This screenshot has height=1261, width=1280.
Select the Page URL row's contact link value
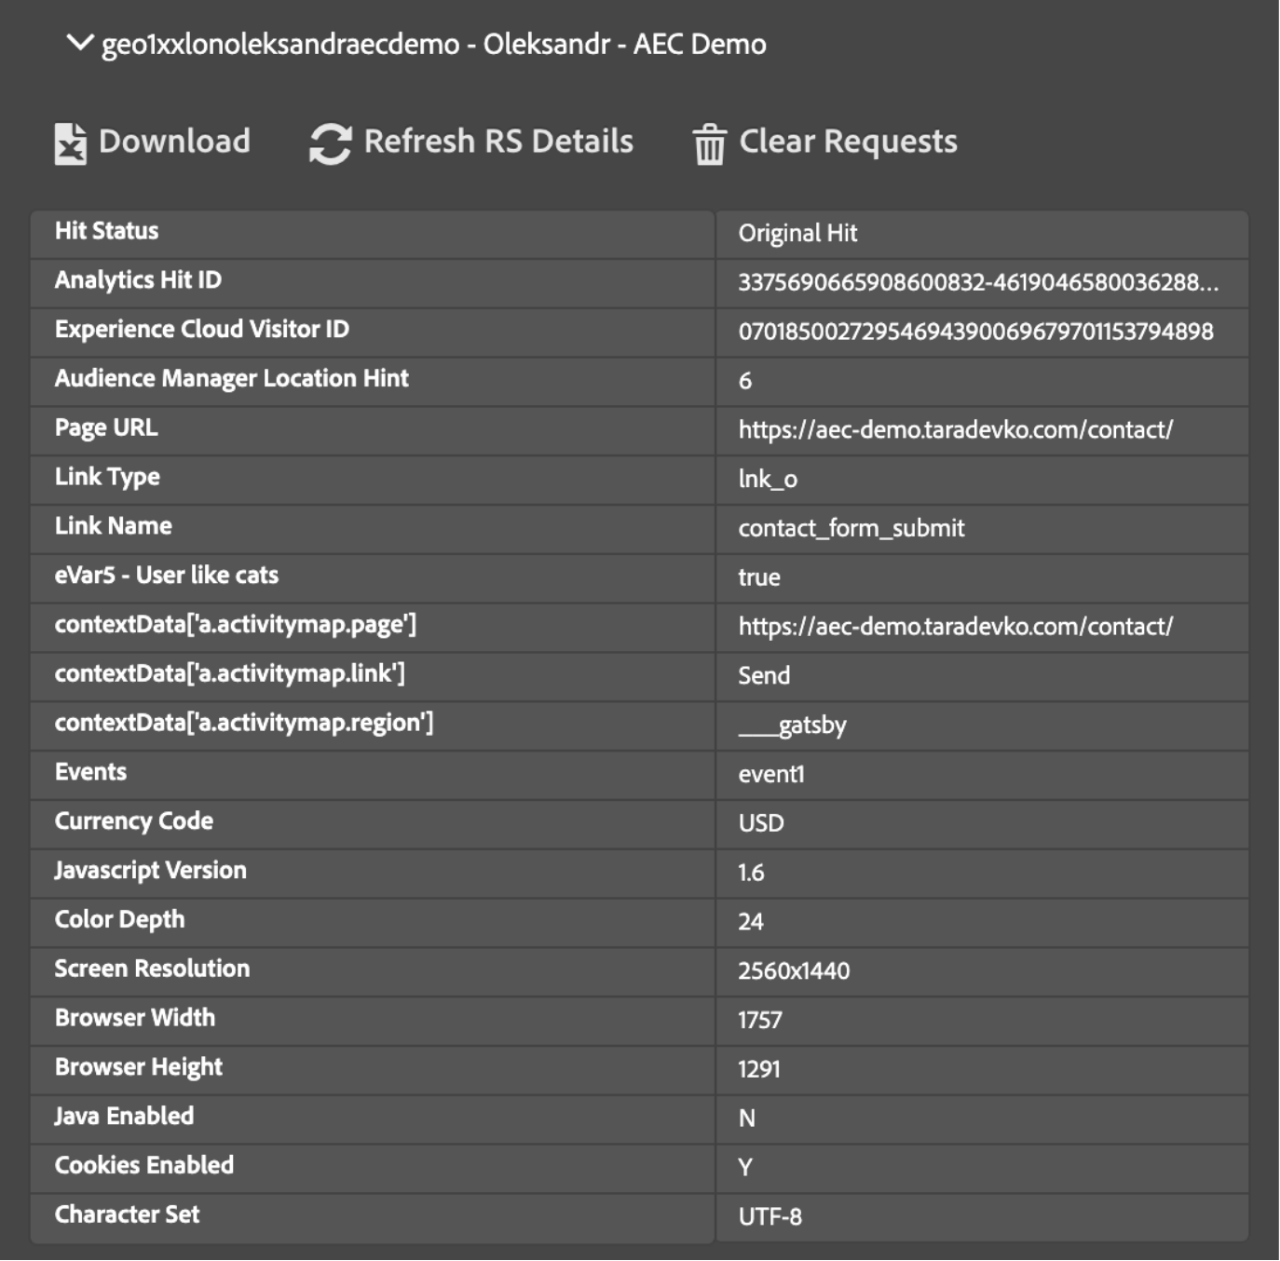point(956,430)
